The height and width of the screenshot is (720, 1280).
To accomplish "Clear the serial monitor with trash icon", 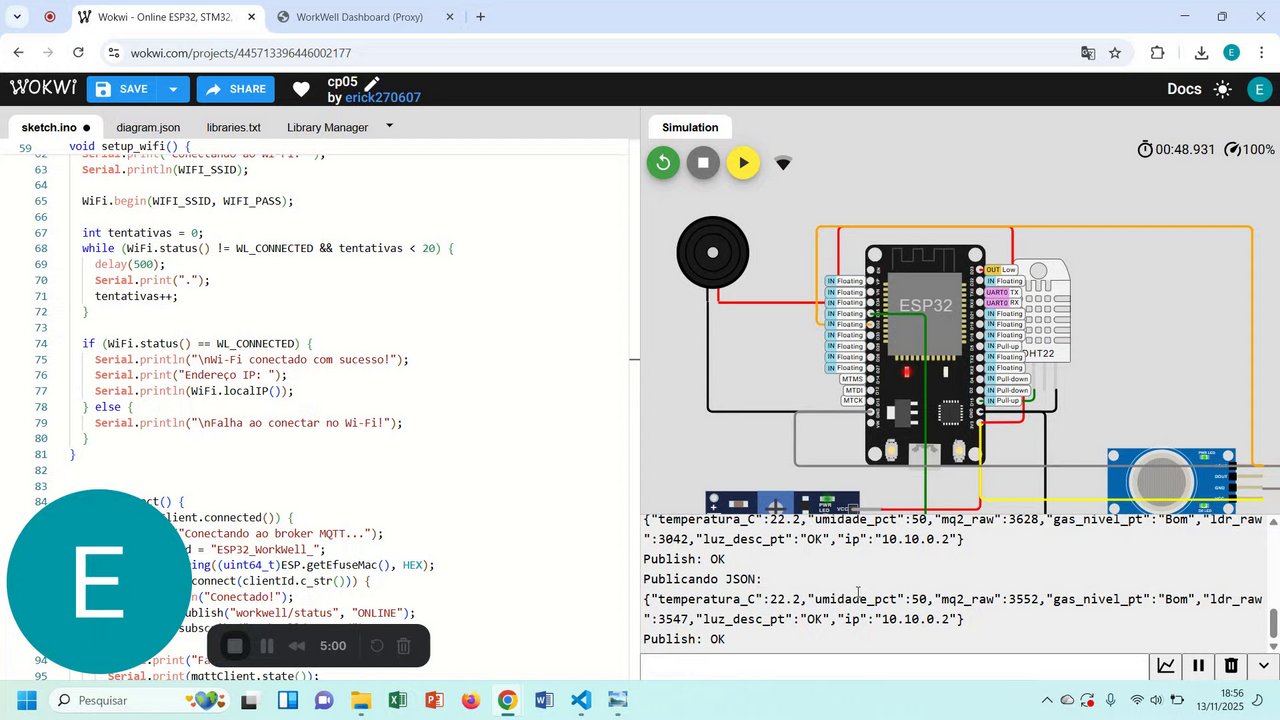I will coord(1231,666).
